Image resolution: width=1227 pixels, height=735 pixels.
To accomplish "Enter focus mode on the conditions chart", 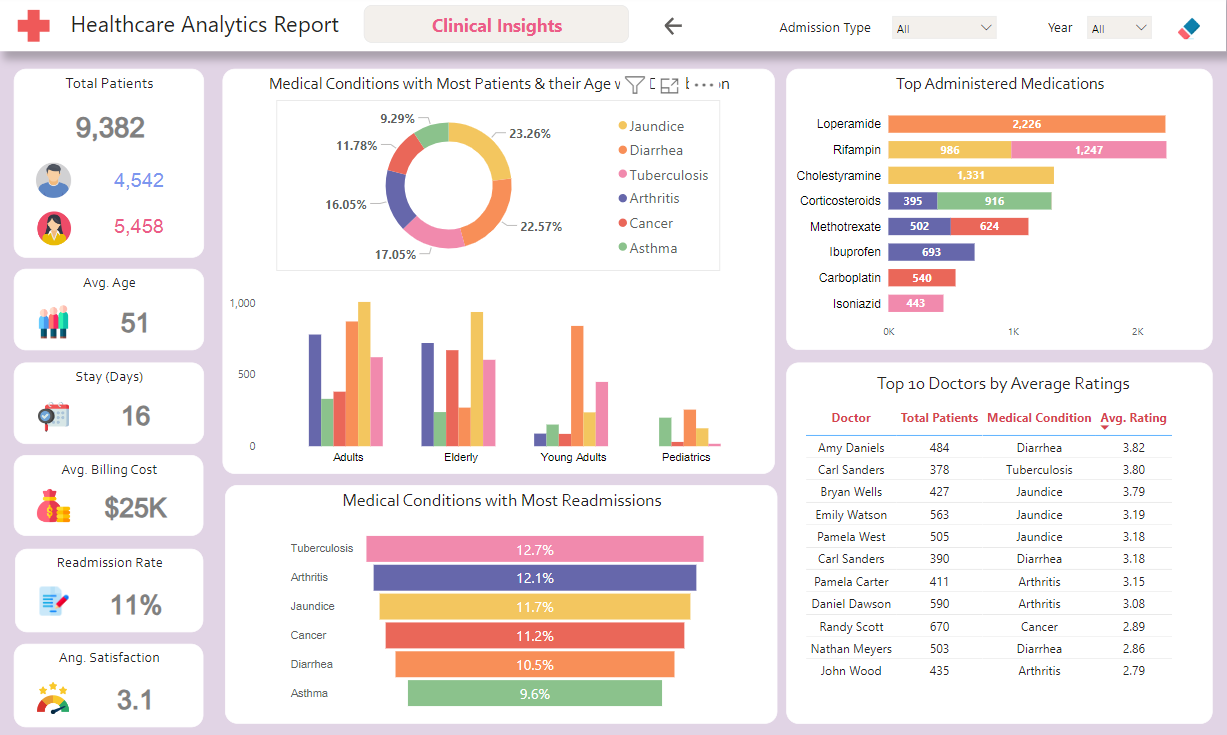I will click(x=669, y=85).
